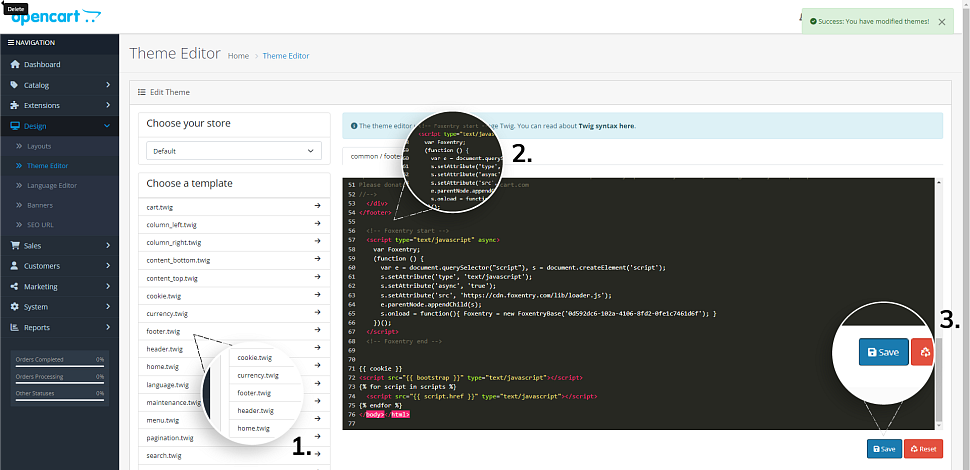Click the Edit Theme list icon

click(142, 92)
